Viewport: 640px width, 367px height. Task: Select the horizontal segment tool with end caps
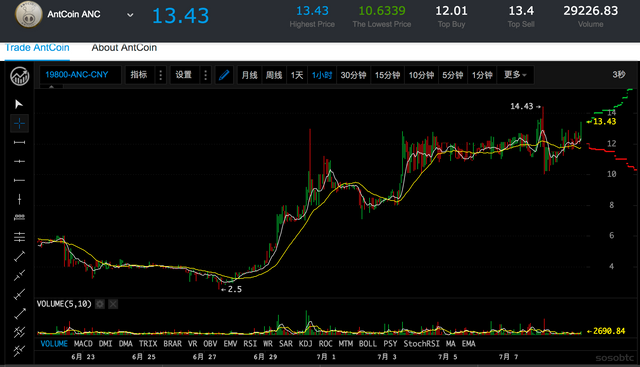click(19, 142)
